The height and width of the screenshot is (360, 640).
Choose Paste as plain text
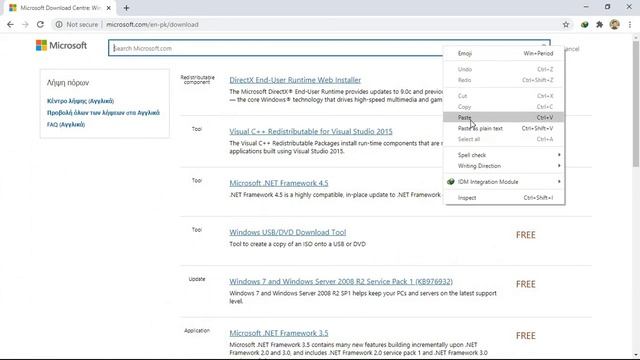tap(504, 128)
